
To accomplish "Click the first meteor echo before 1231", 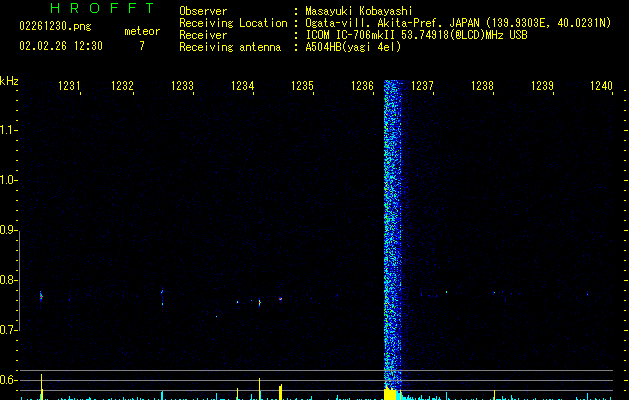I will click(41, 296).
